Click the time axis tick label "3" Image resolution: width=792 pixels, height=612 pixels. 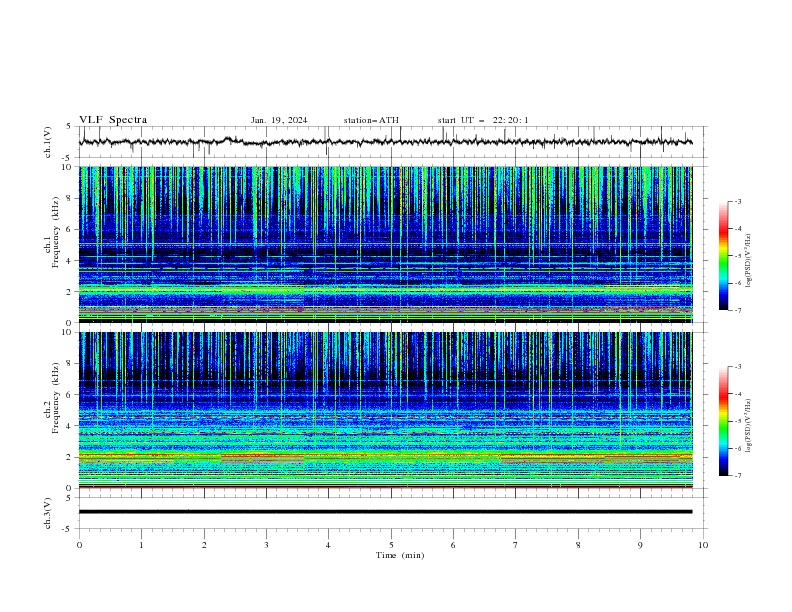click(x=266, y=545)
